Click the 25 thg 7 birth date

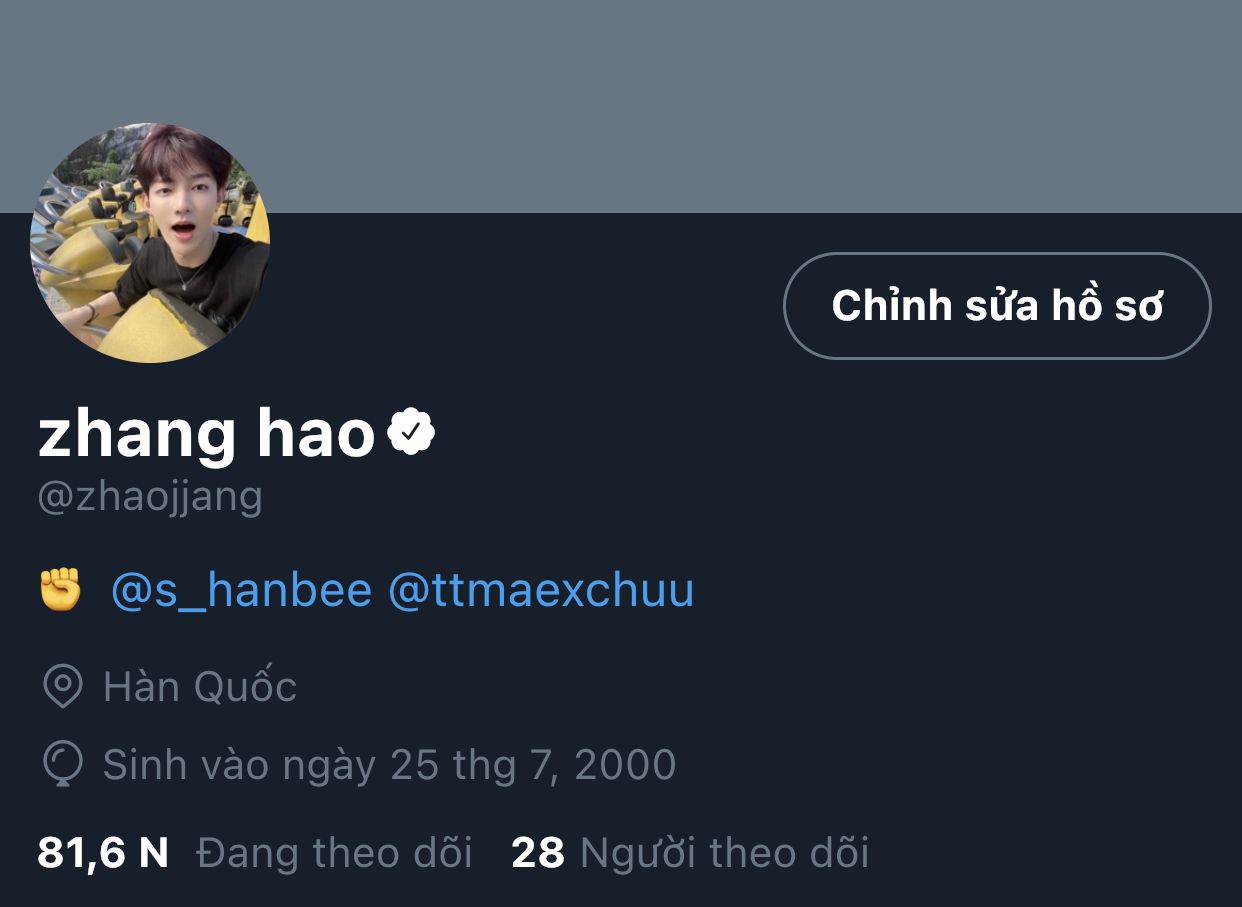coord(473,765)
